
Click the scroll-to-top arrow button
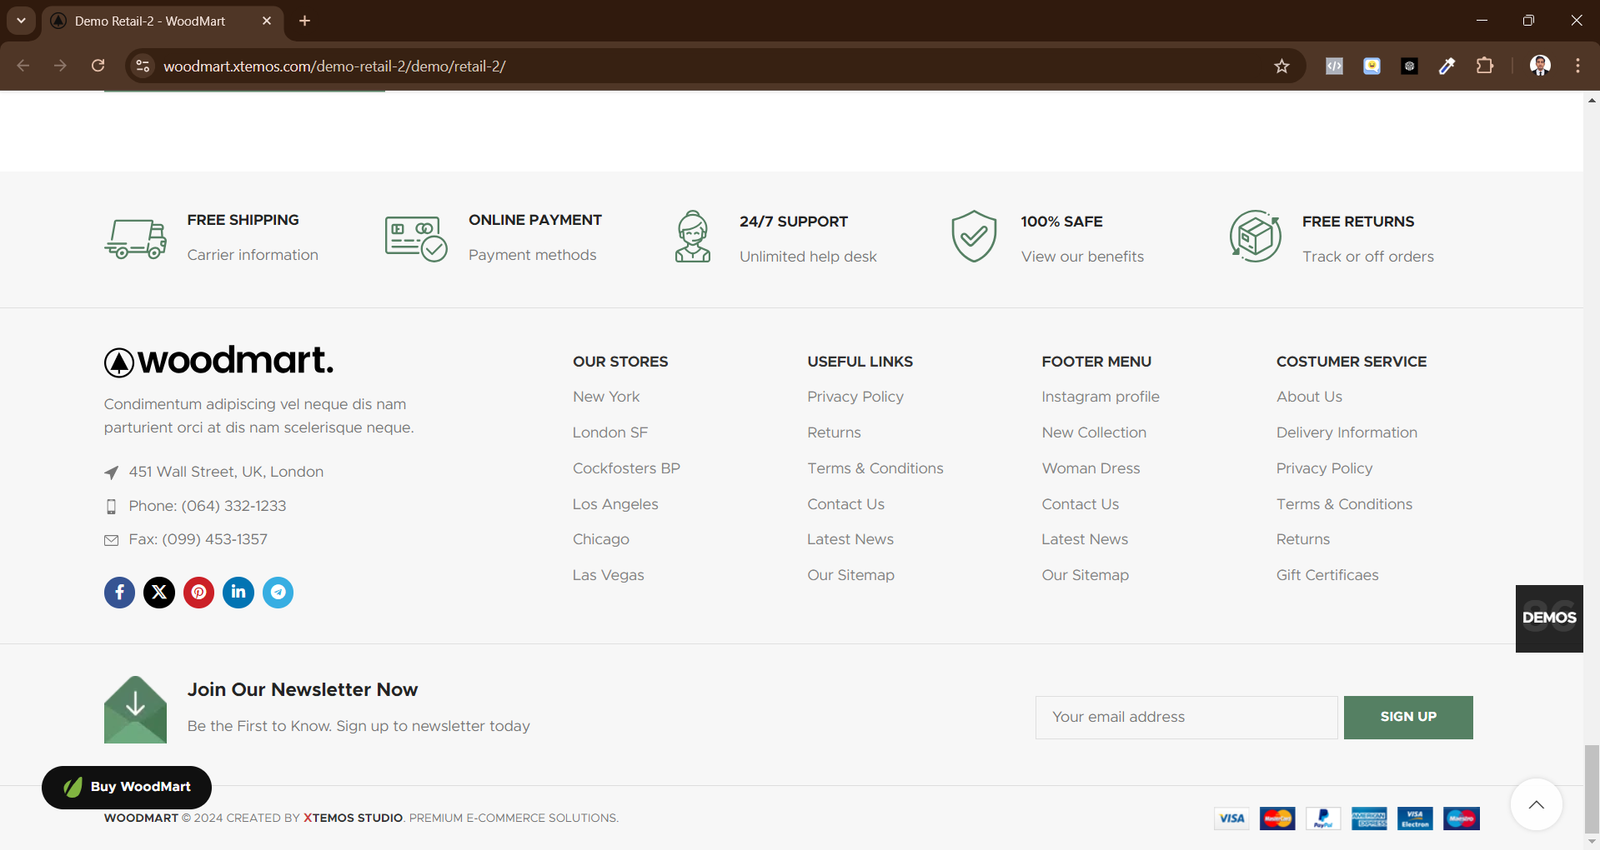coord(1536,804)
